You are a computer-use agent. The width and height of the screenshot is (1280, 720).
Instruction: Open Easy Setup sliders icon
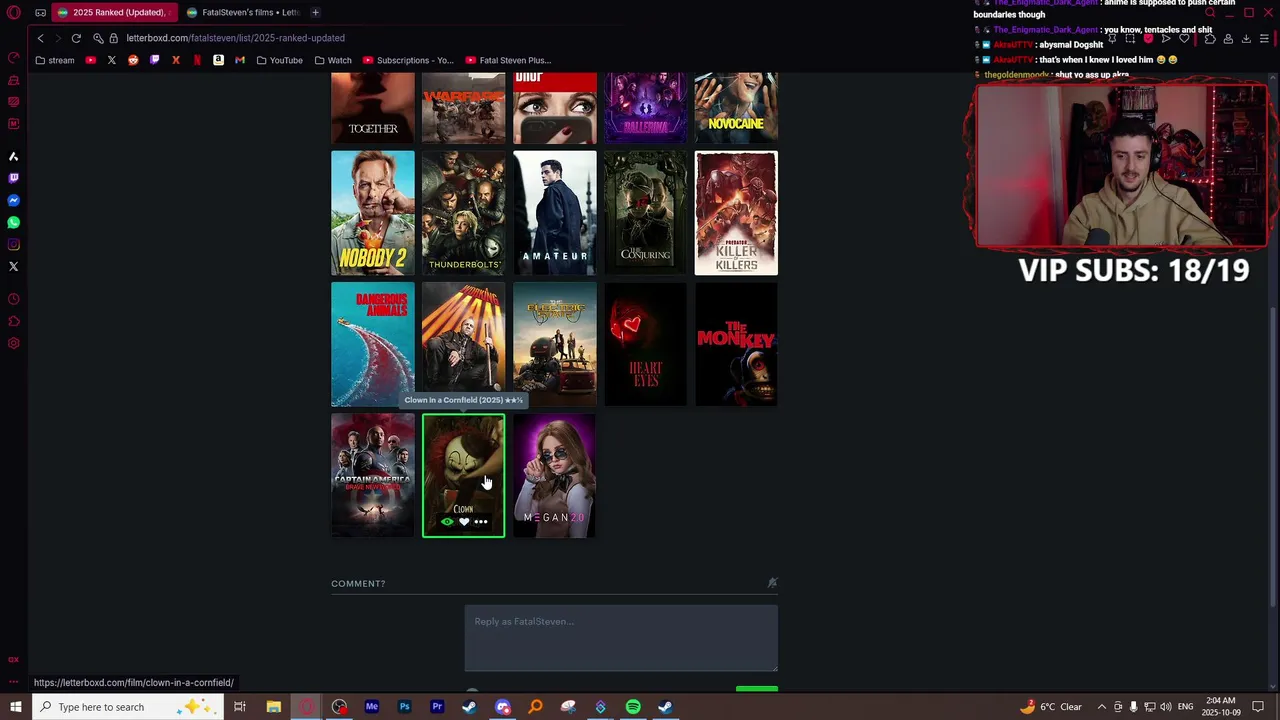(x=1264, y=39)
